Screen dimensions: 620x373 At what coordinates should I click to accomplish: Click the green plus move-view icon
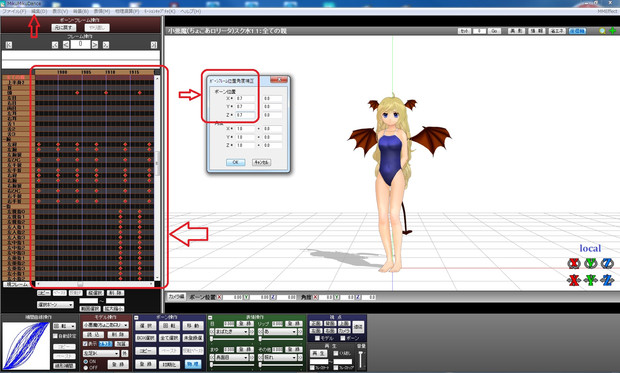pos(612,31)
